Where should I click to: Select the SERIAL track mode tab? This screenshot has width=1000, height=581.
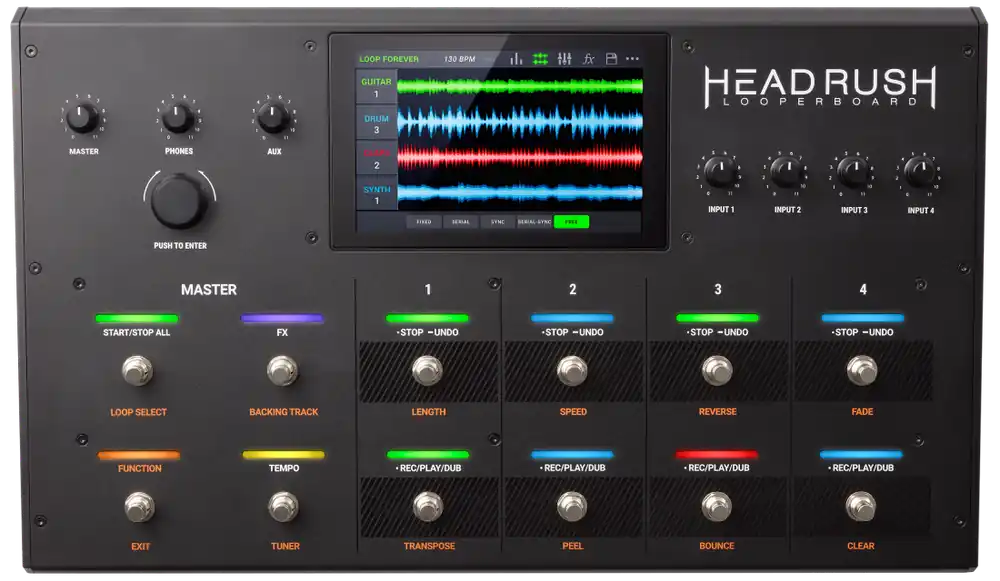(460, 222)
